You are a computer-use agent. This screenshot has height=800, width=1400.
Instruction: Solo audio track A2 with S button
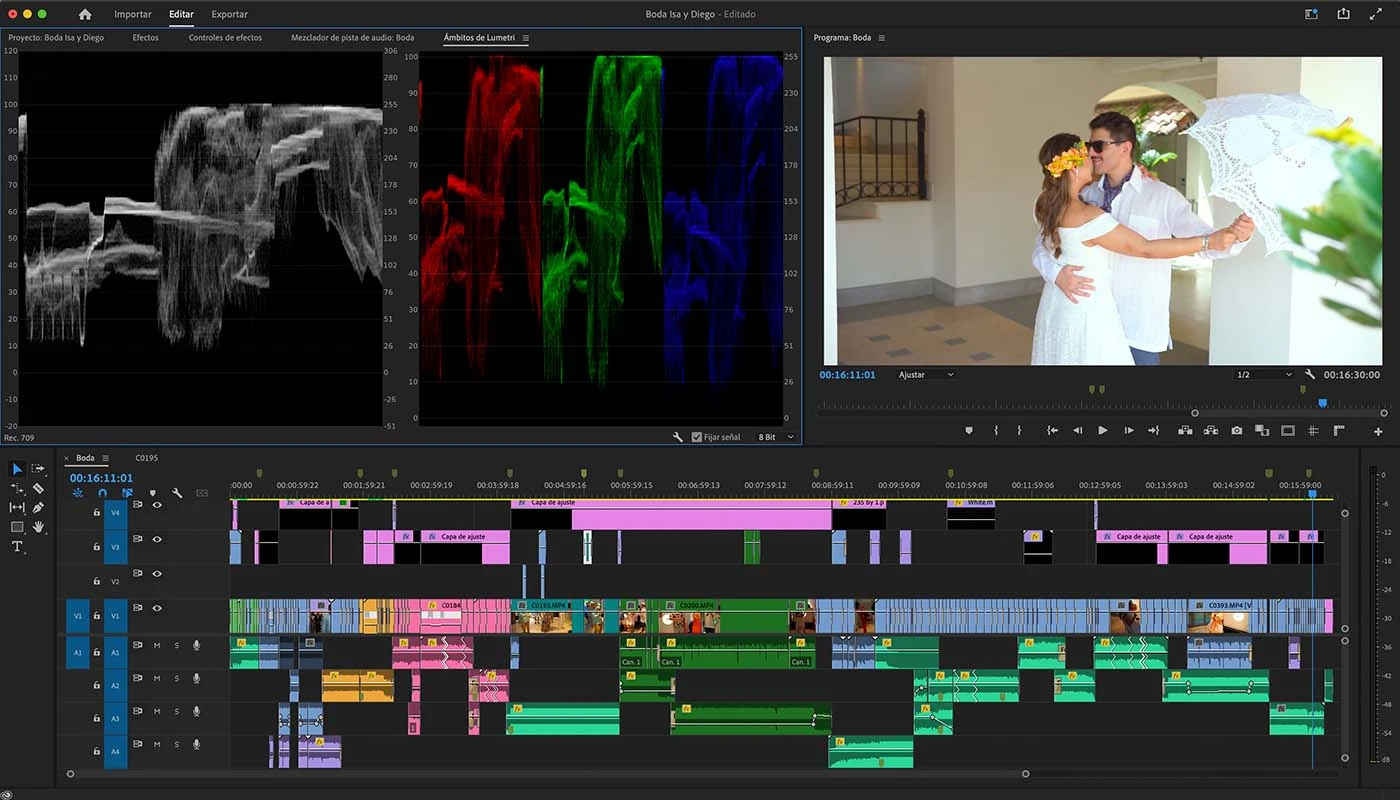click(x=177, y=677)
